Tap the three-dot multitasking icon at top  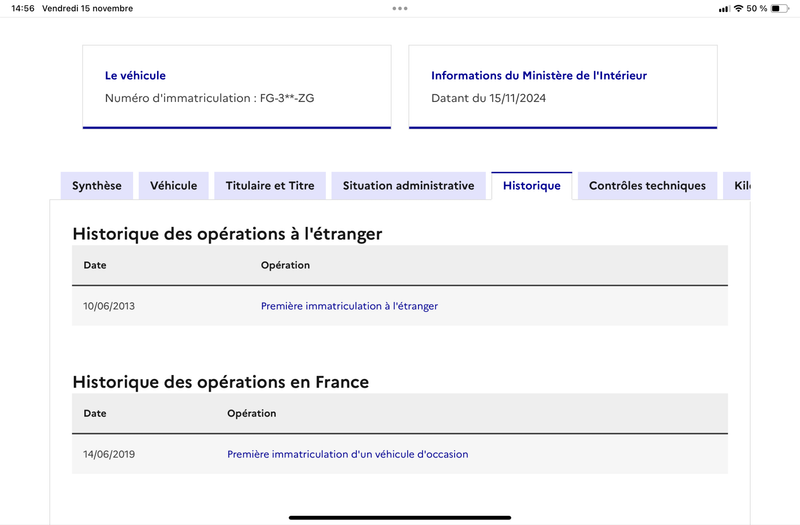(400, 8)
